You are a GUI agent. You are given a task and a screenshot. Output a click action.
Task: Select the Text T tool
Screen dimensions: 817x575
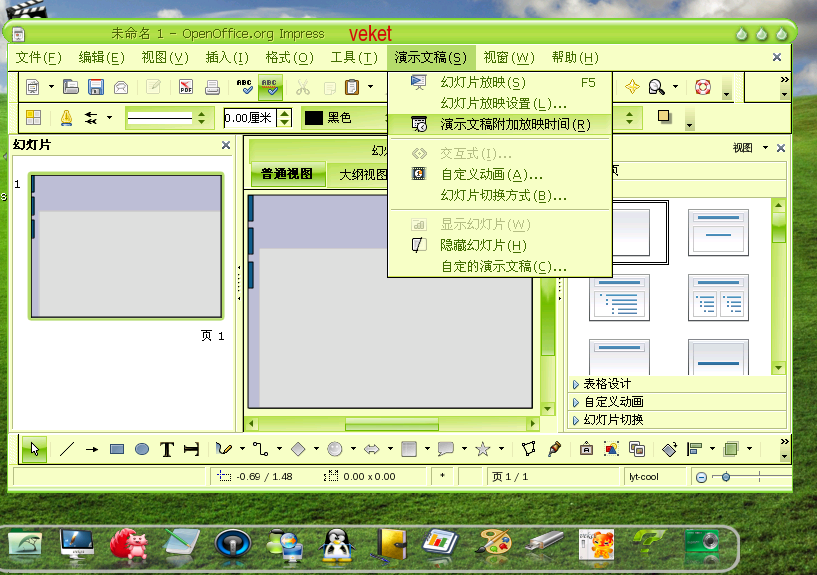point(167,449)
